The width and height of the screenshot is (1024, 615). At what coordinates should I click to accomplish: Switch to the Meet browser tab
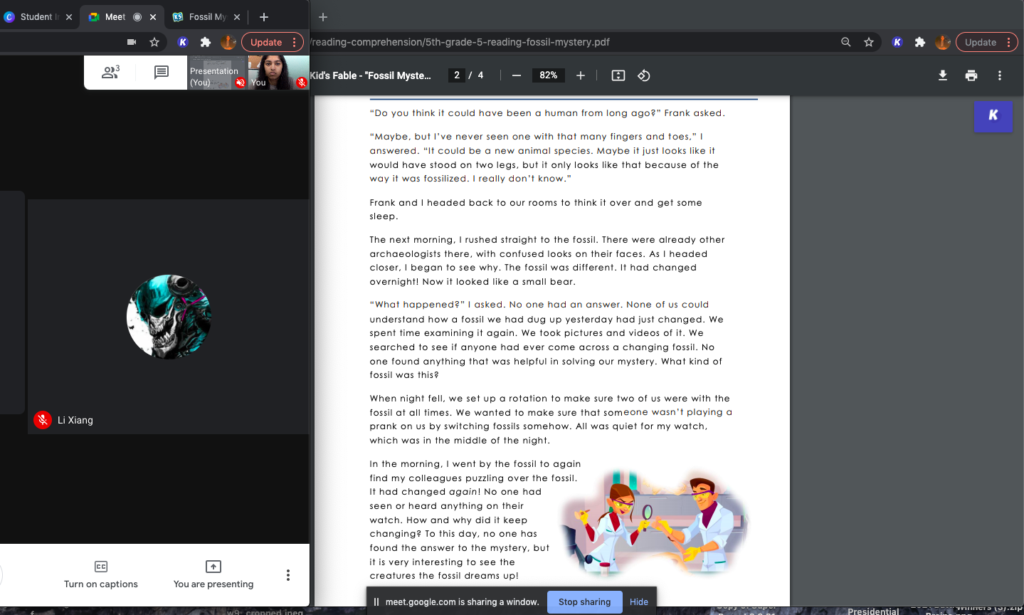115,17
